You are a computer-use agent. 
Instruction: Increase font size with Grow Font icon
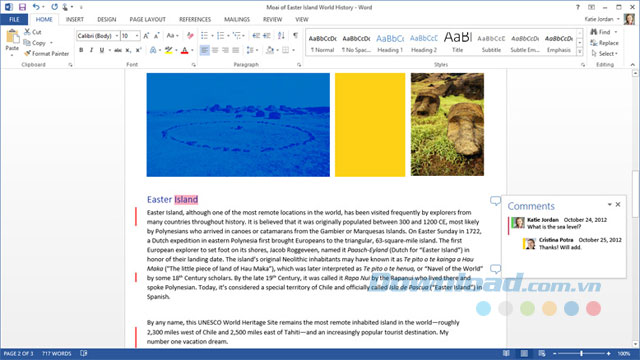(x=146, y=36)
